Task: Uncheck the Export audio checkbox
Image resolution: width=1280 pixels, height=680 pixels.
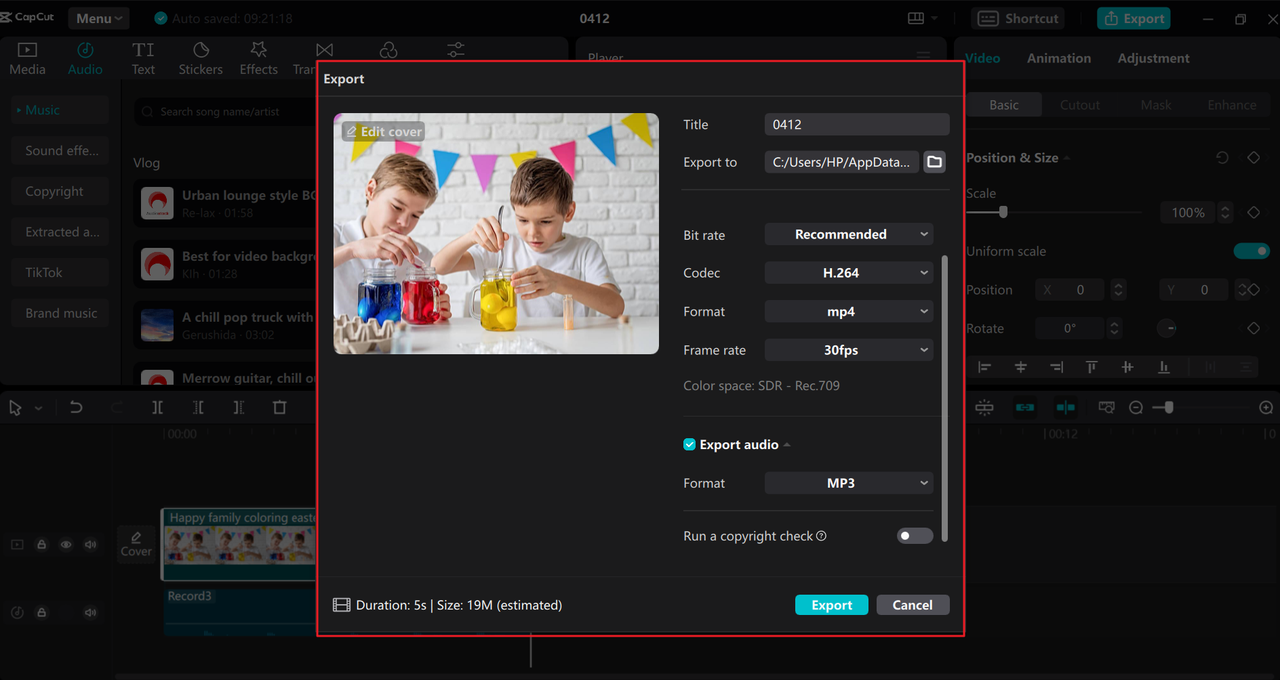Action: click(689, 445)
